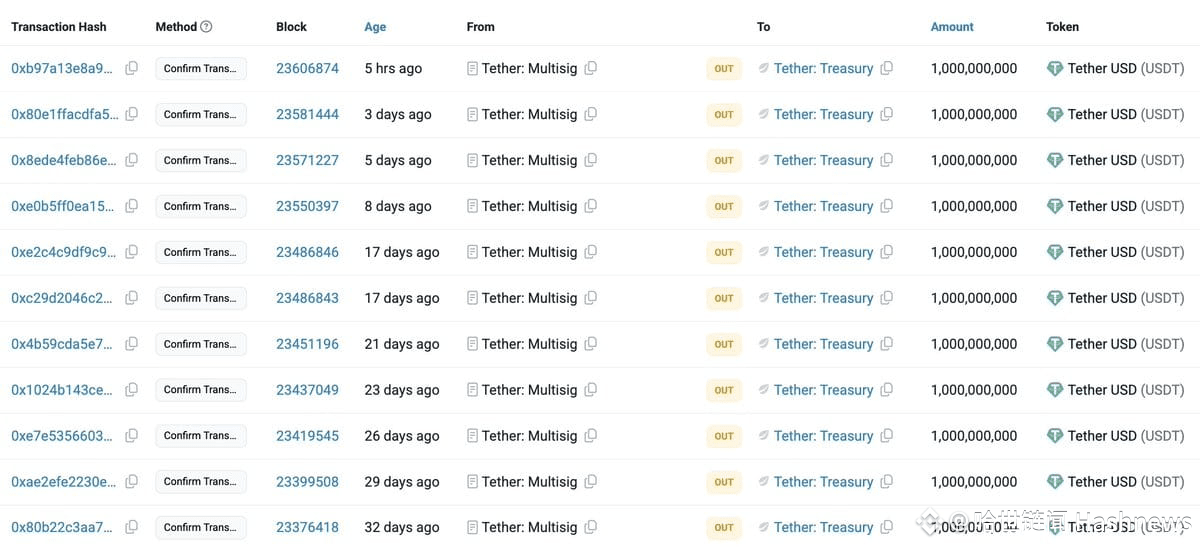Copy Tether: Treasury address in 3 days ago row

tap(887, 114)
